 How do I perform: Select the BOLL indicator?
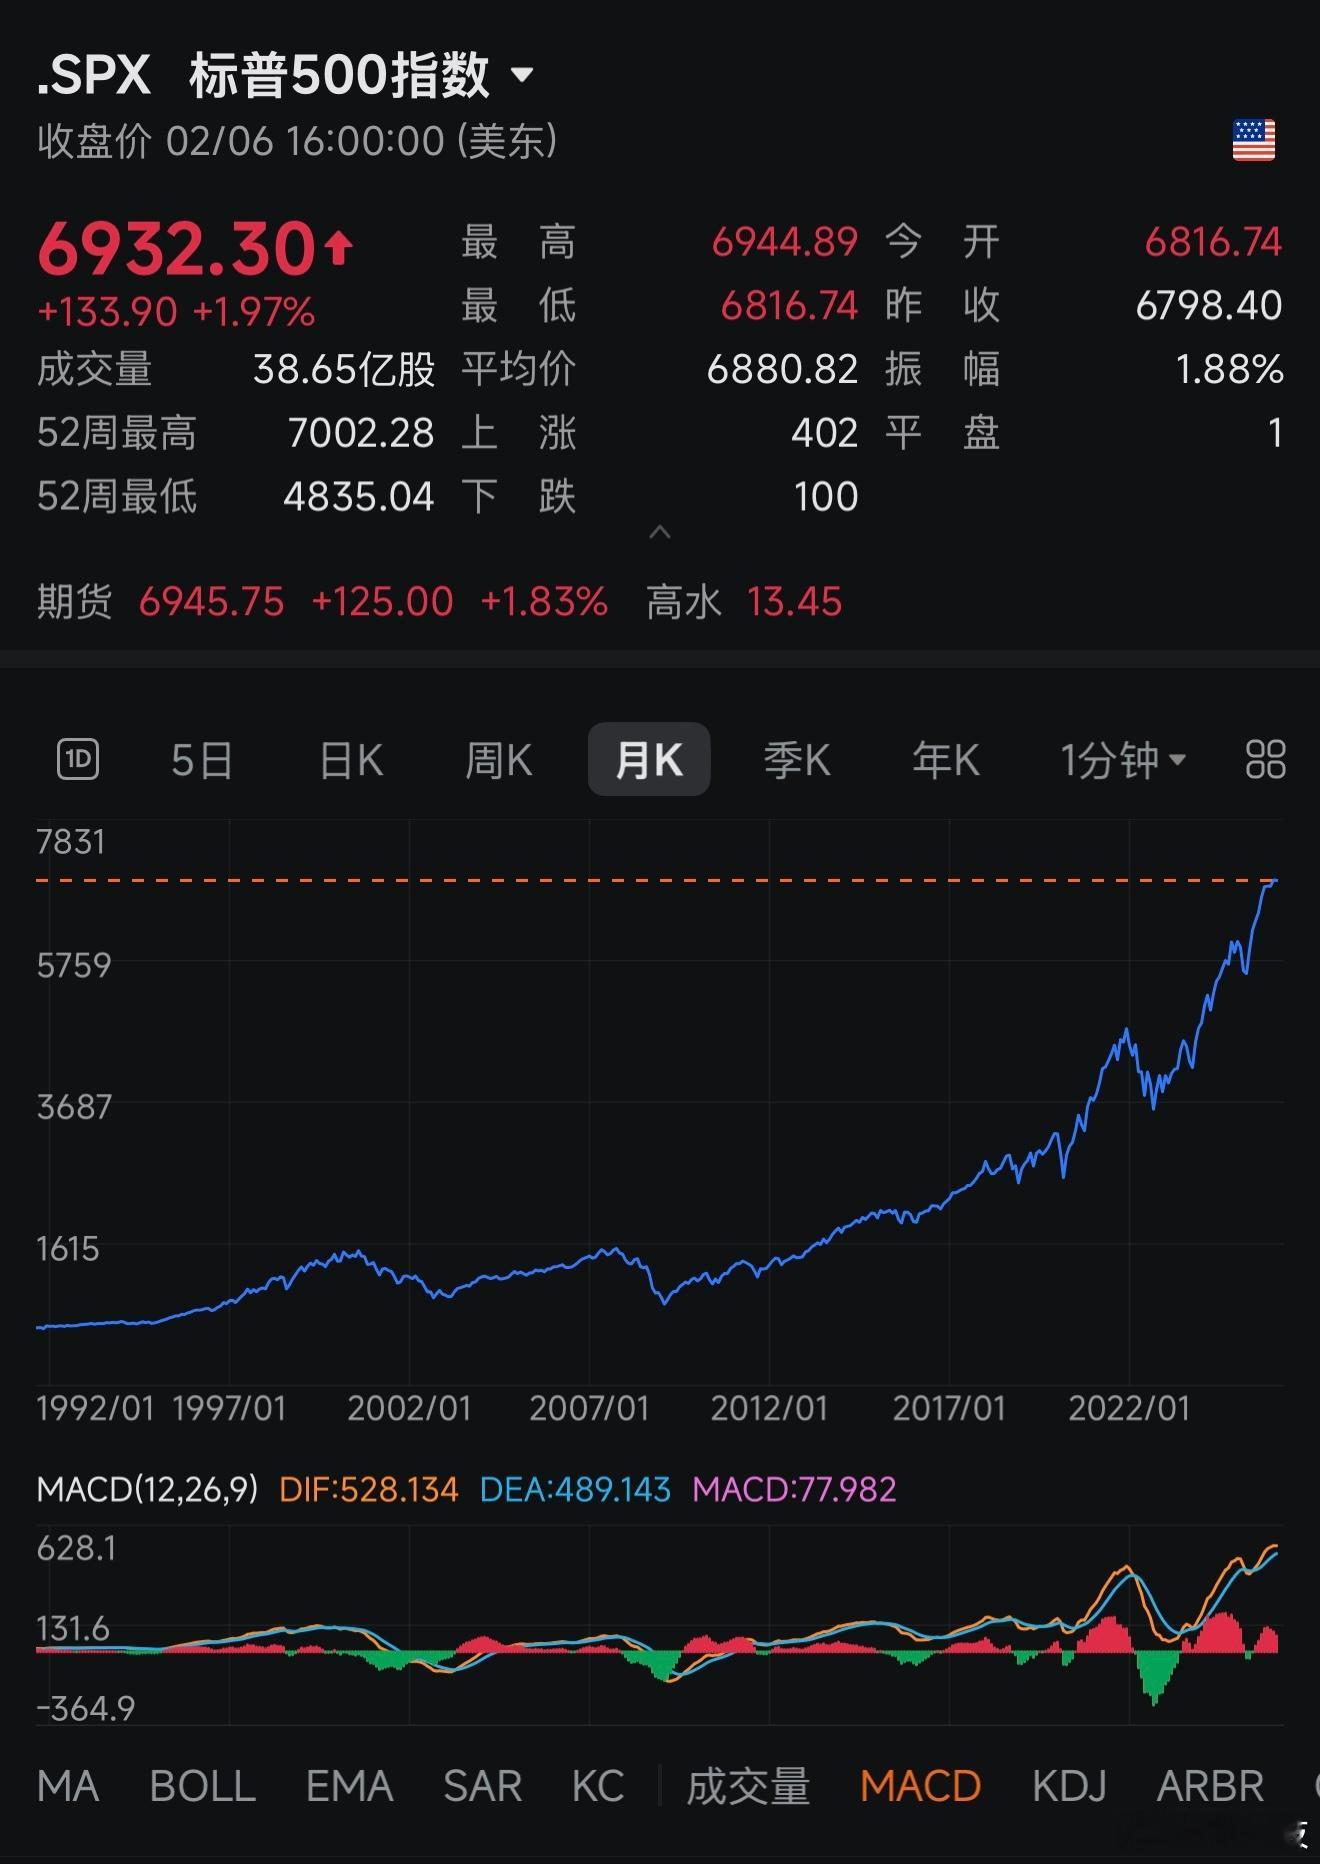[202, 1786]
